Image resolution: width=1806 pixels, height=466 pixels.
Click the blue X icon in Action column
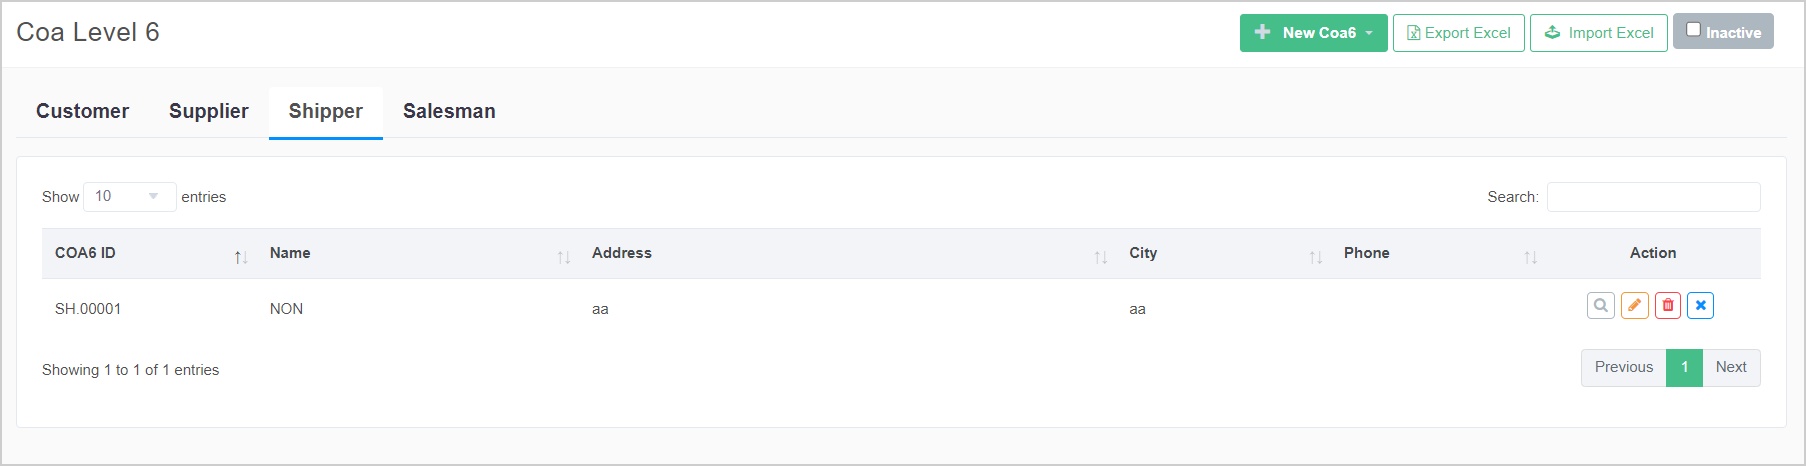[1700, 306]
